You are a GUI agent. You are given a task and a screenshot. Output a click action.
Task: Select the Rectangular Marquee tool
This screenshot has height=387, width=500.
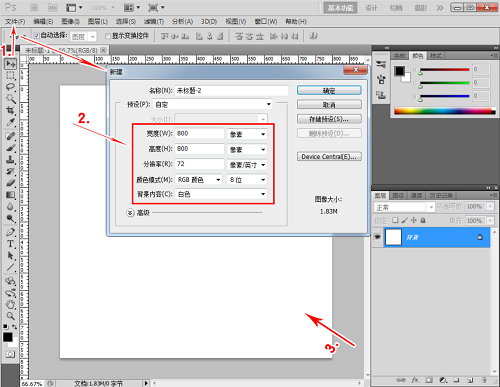point(10,75)
